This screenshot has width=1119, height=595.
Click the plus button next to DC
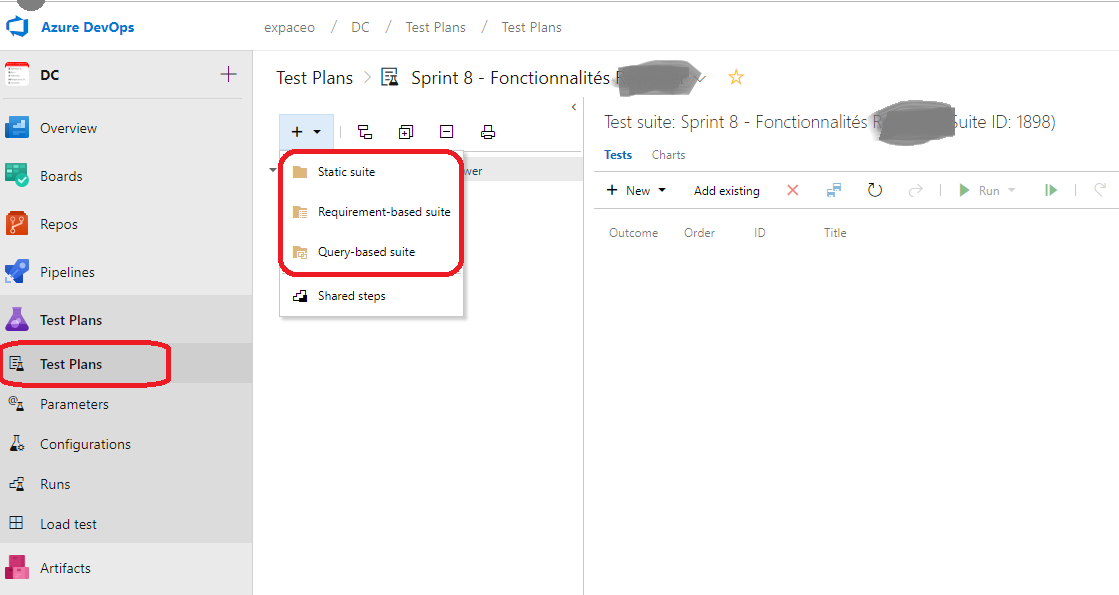[228, 74]
